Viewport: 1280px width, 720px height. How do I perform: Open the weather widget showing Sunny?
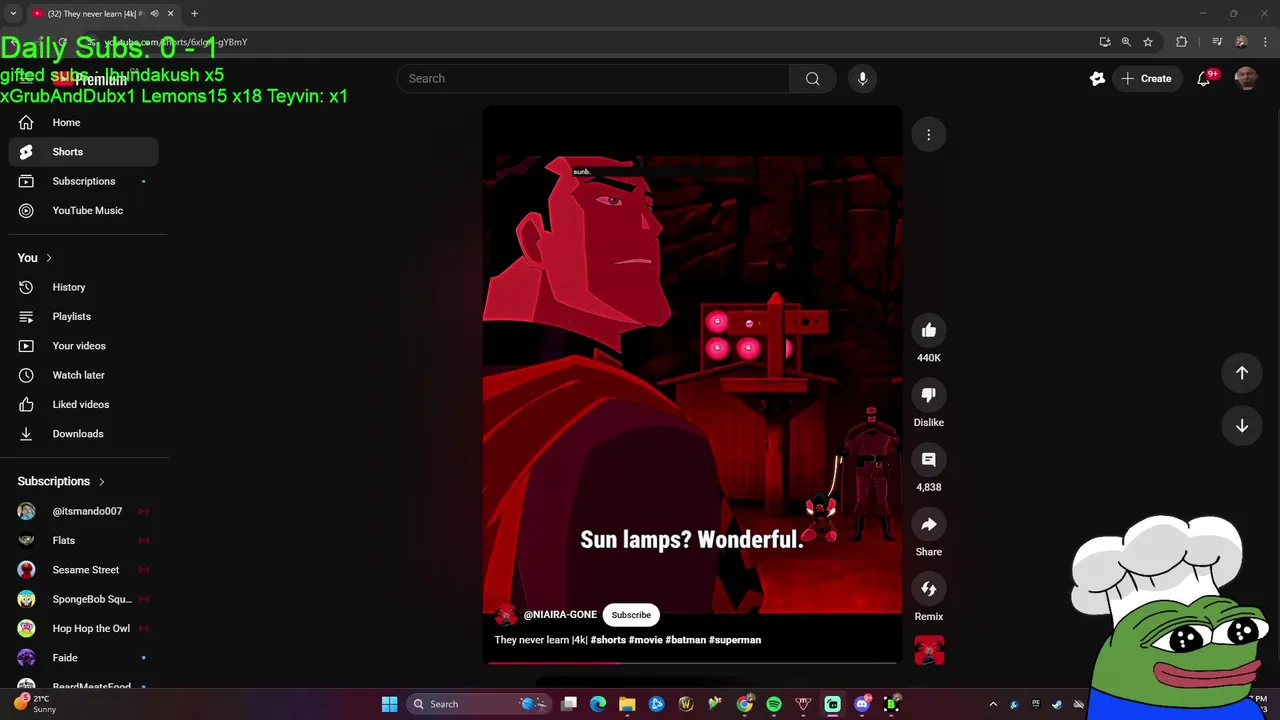pyautogui.click(x=34, y=704)
